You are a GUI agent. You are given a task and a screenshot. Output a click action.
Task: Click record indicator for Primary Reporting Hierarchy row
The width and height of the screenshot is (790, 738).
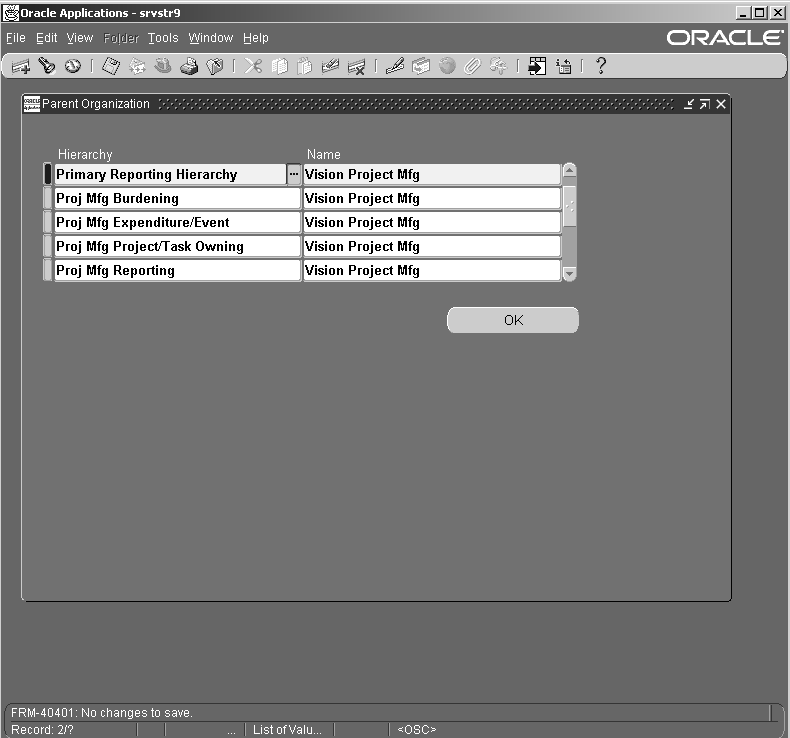[48, 174]
